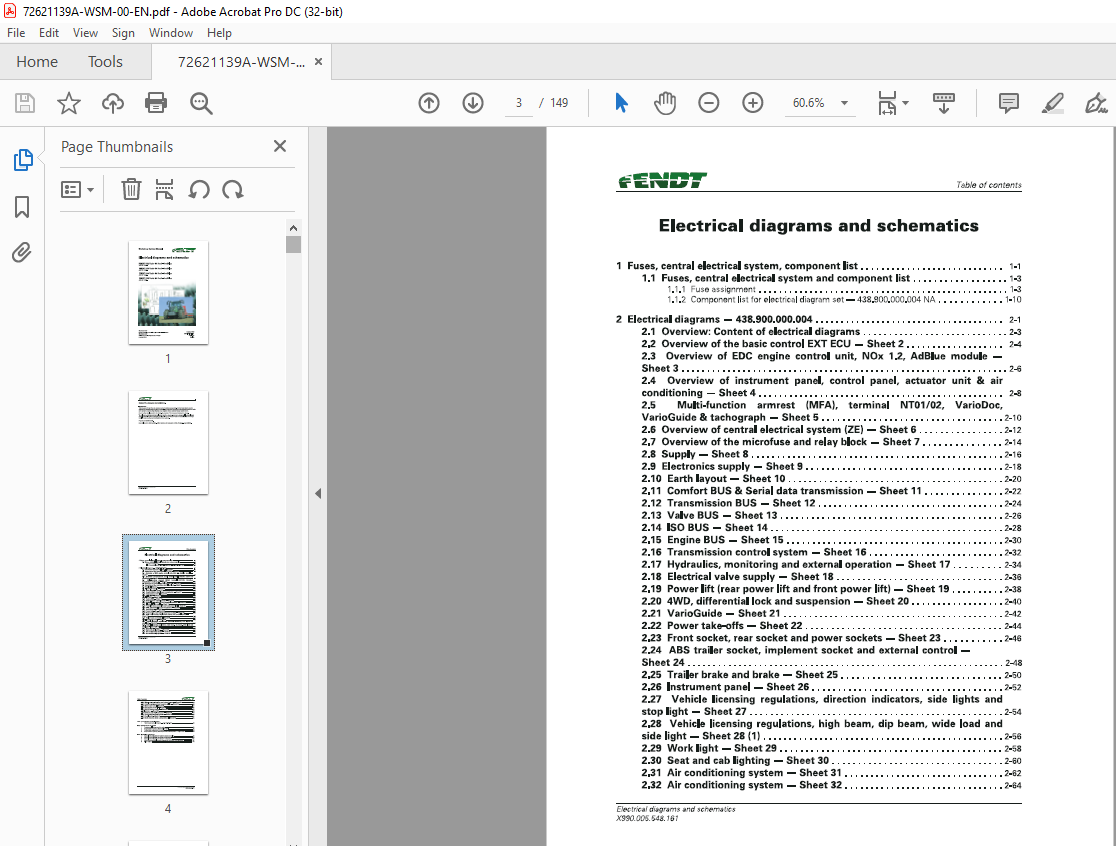Open '2.26 Instrument panel — Sheet 26' entry

pos(831,687)
